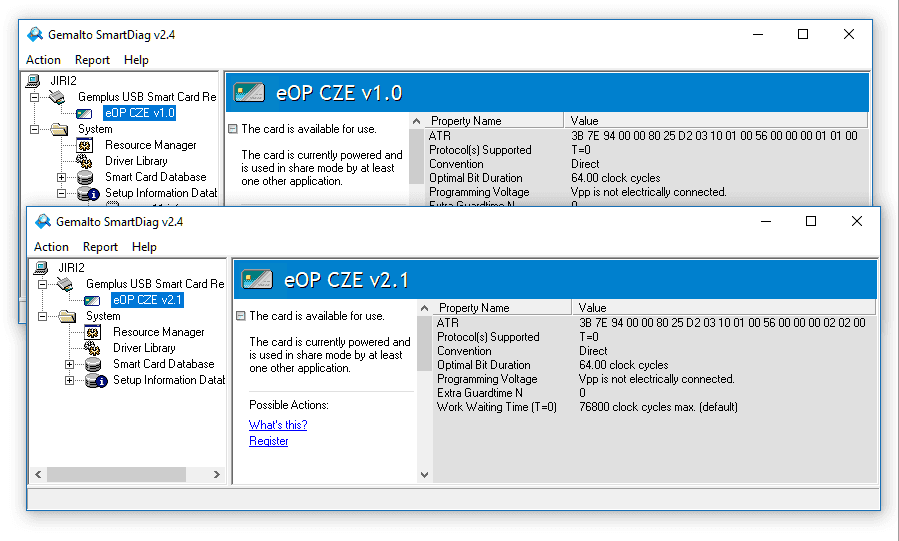
Task: Click System folder icon in front window
Action: pyautogui.click(x=67, y=316)
